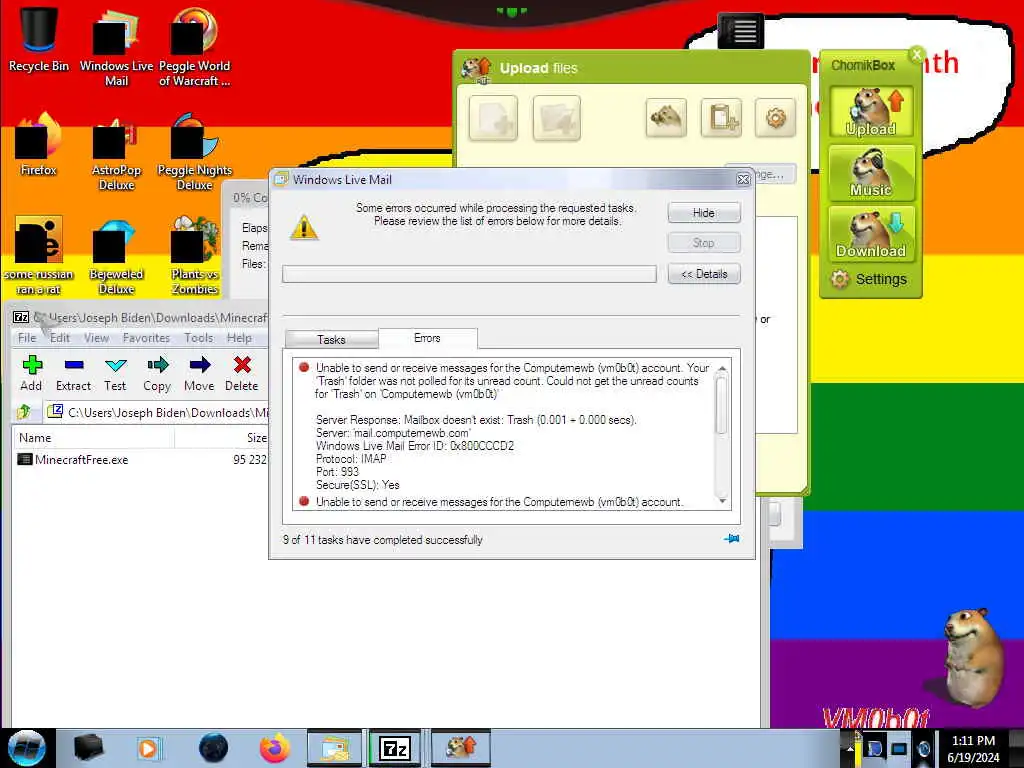Select MinecraftFree.exe in 7-Zip list
1024x768 pixels.
(81, 460)
